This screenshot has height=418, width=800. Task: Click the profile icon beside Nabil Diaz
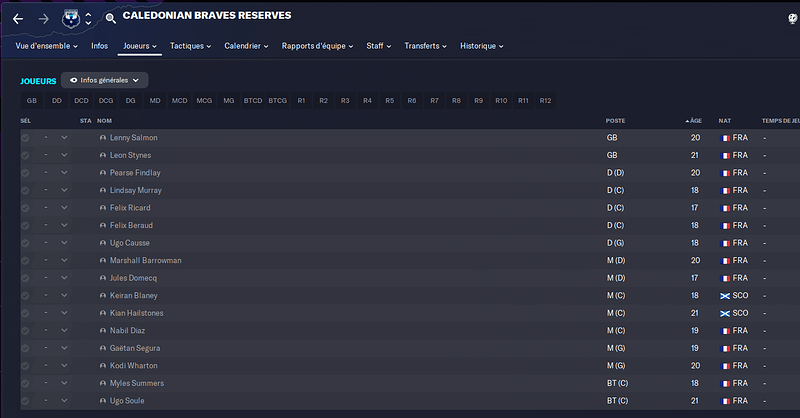103,331
